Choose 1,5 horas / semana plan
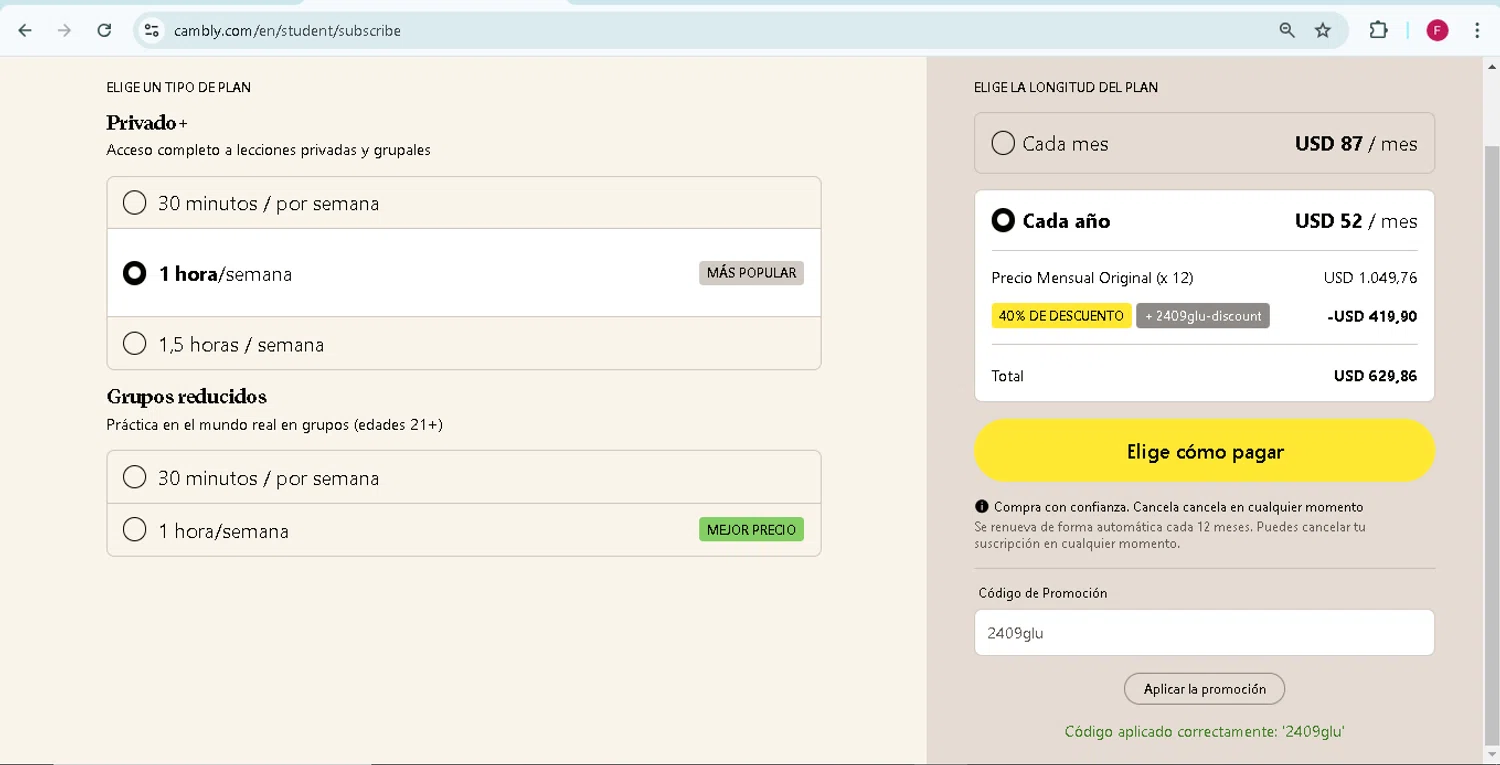Image resolution: width=1500 pixels, height=765 pixels. click(464, 344)
